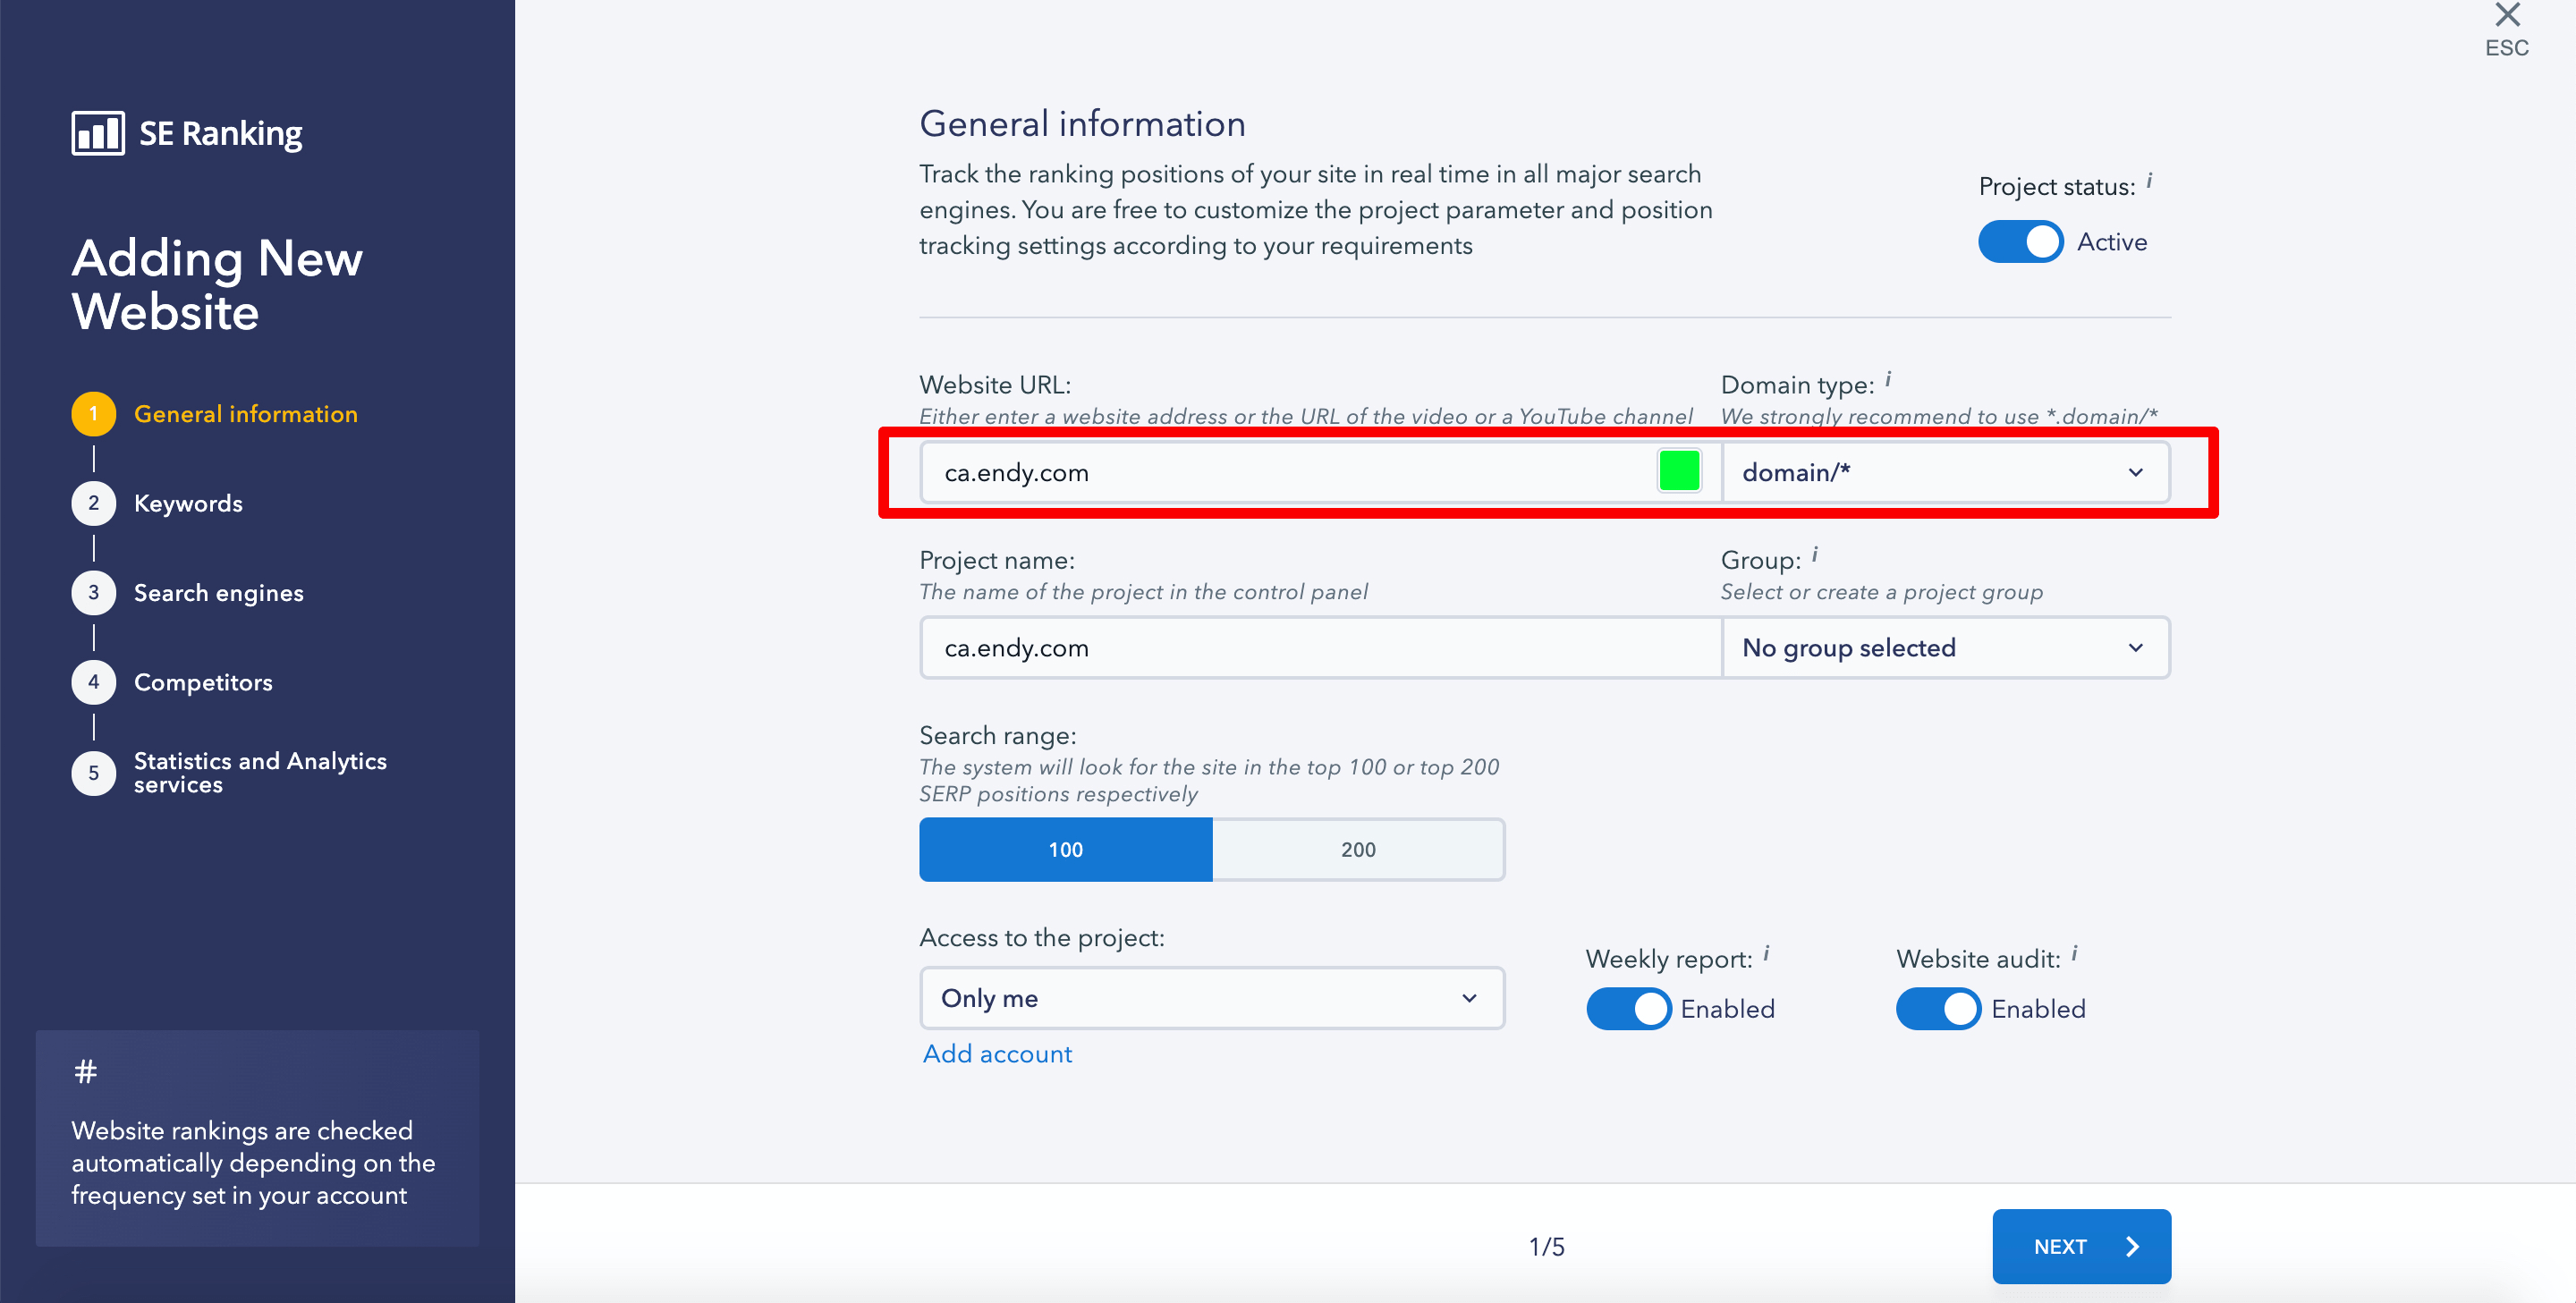
Task: Disable the Weekly report toggle
Action: pos(1631,1007)
